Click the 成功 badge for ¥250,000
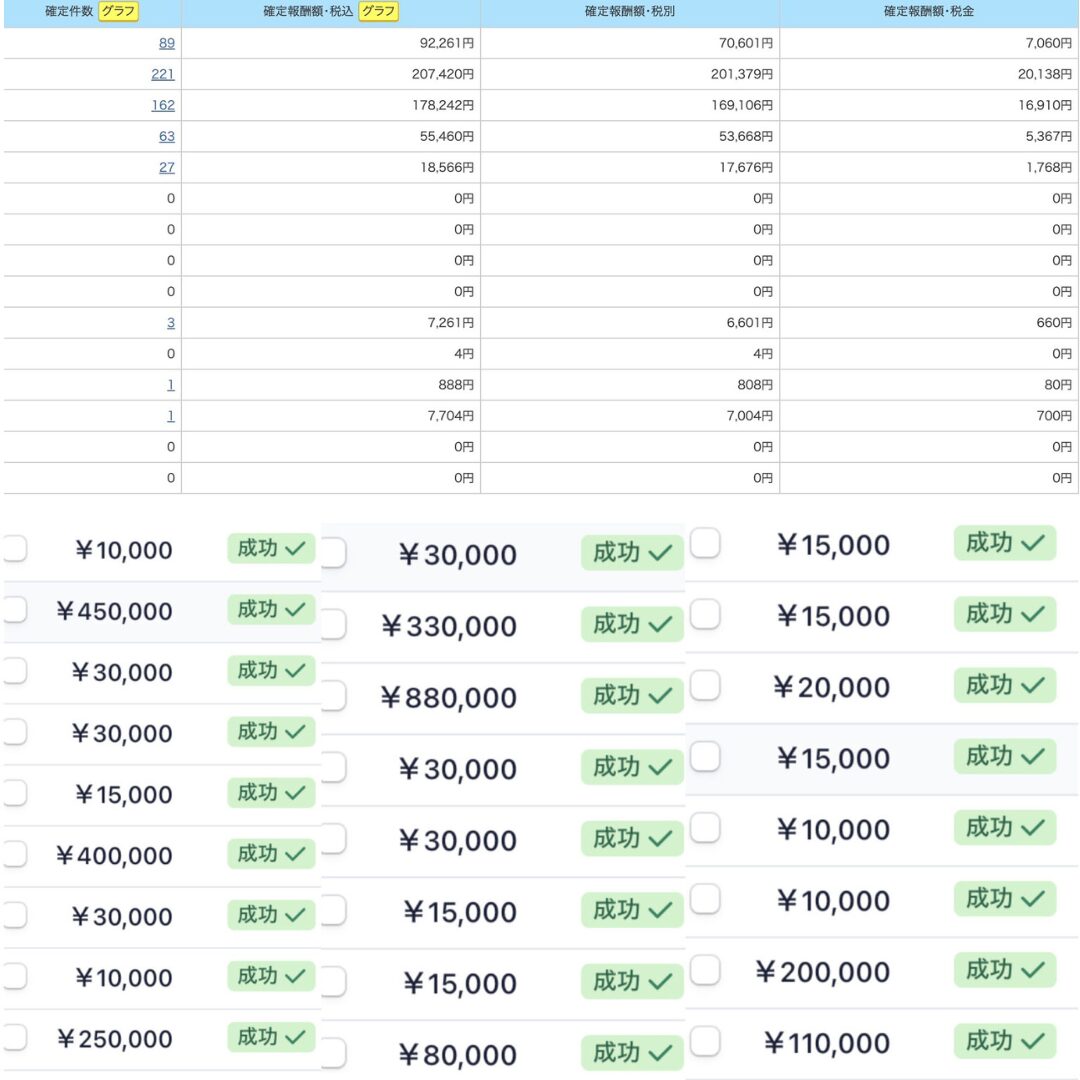This screenshot has height=1080, width=1080. point(271,1037)
